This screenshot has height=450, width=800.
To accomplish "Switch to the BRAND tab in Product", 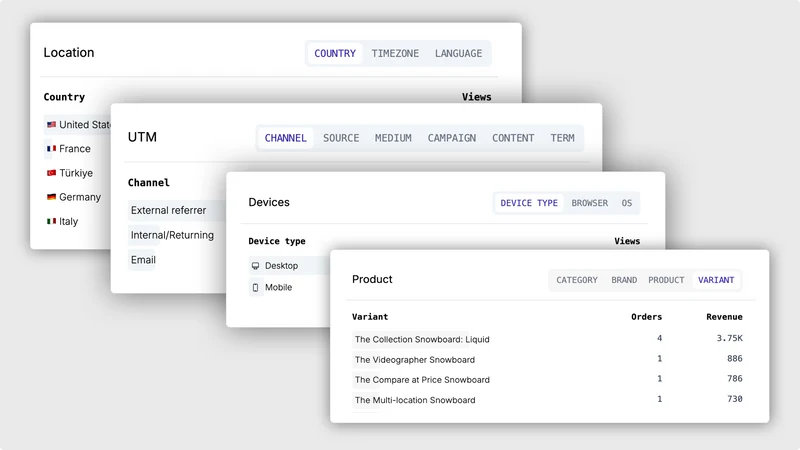I will tap(624, 280).
